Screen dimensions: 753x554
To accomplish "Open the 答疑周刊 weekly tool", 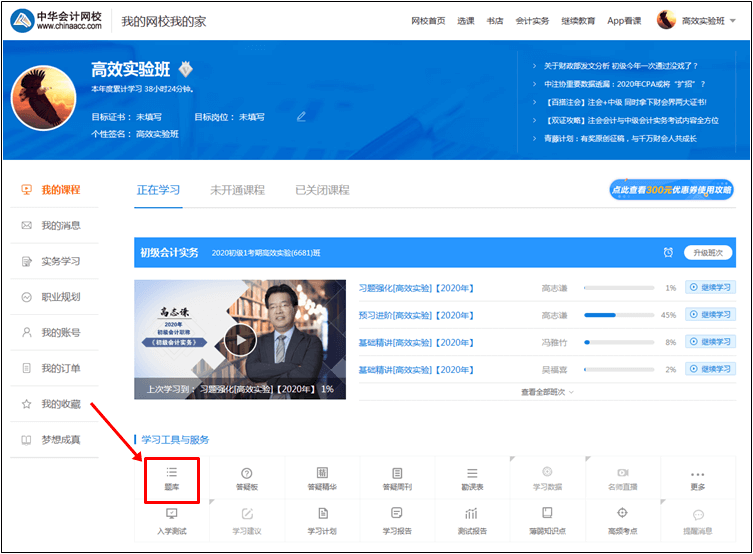I will click(x=397, y=479).
